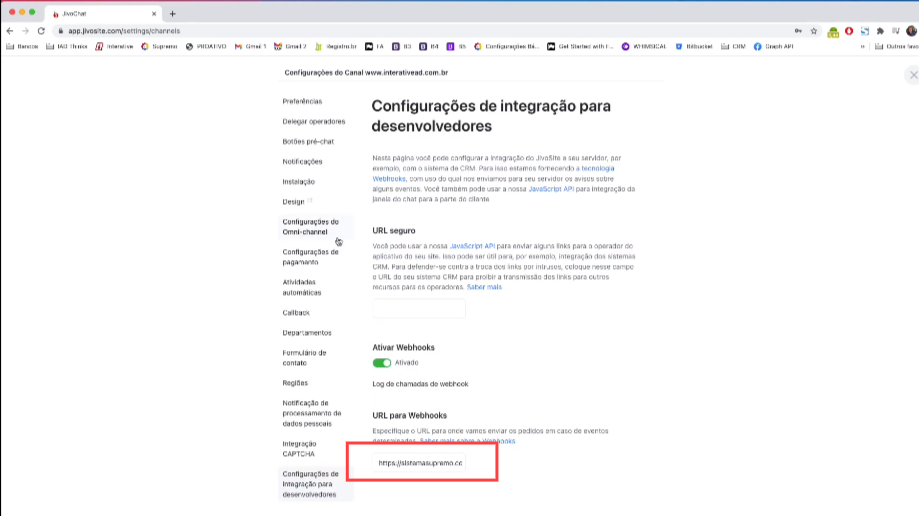Disable the Ativar Webhooks toggle
Screen dimensions: 919x516
[381, 363]
